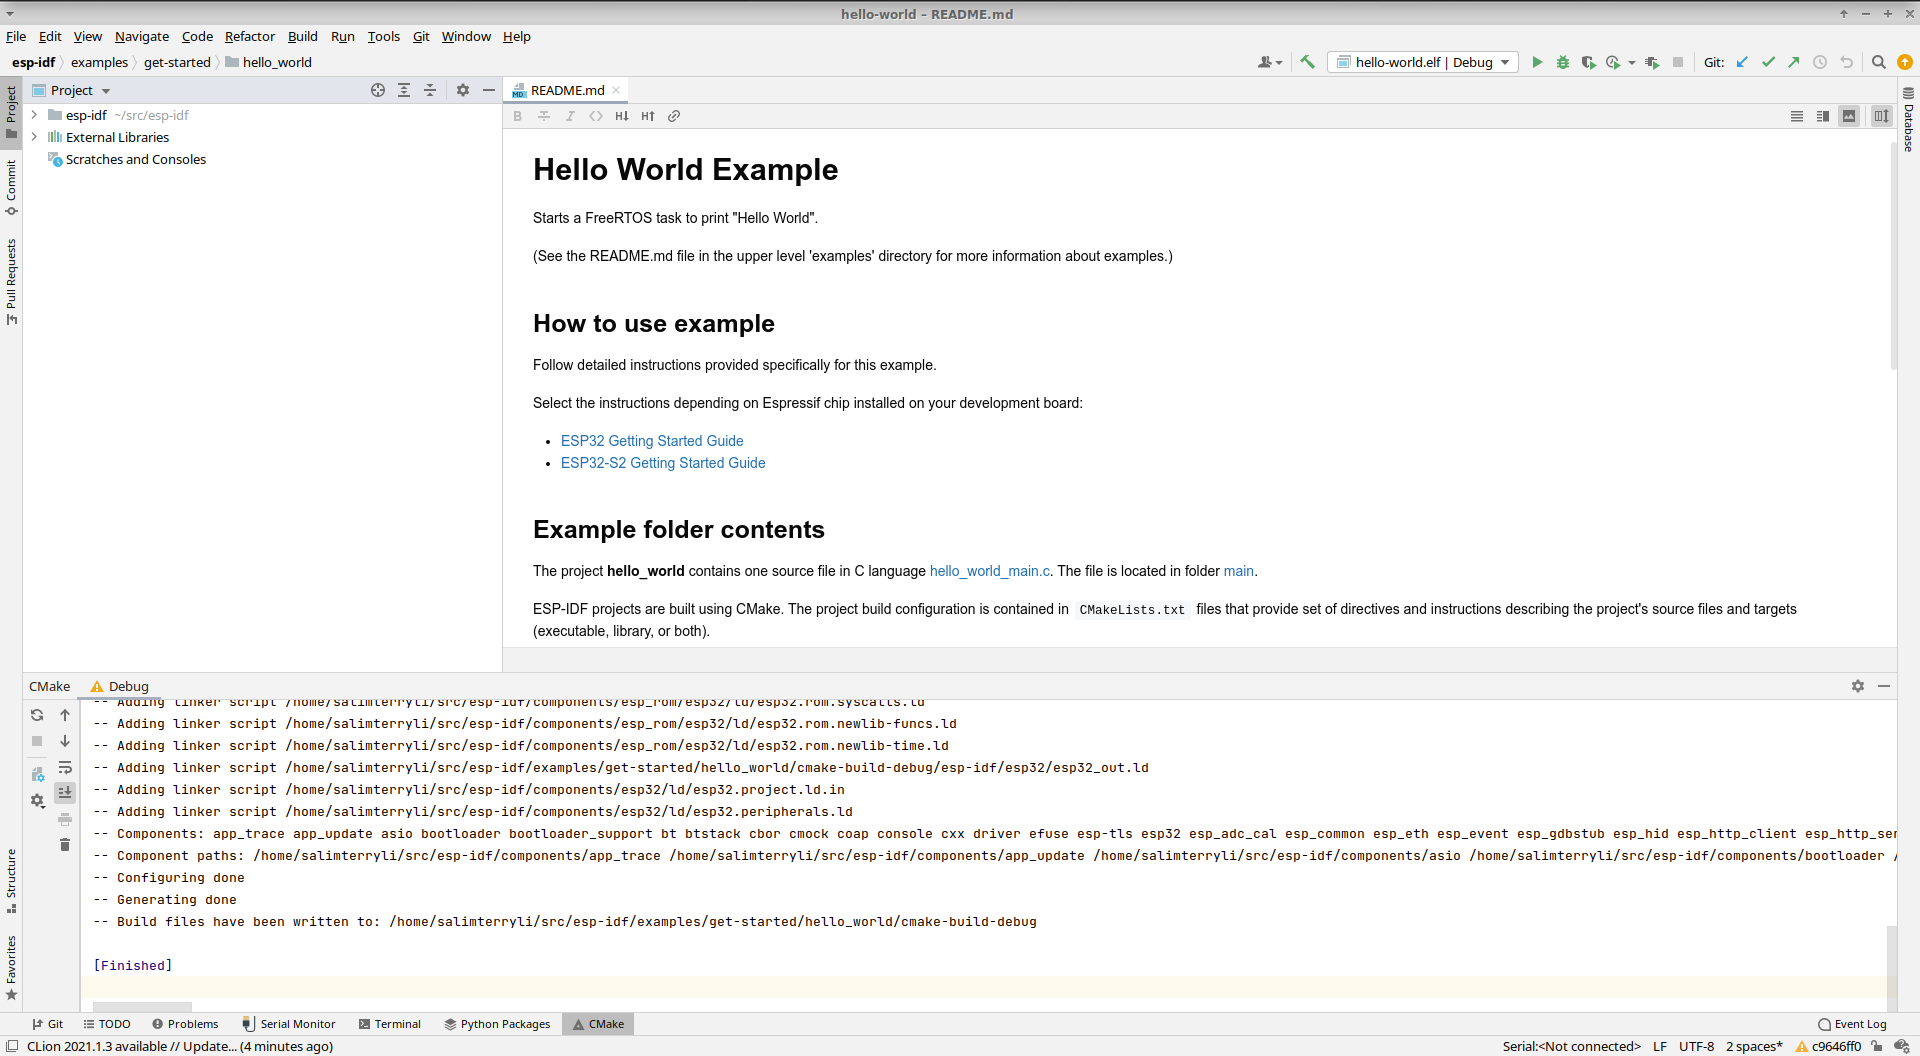Switch to editor and preview mode

point(1823,116)
